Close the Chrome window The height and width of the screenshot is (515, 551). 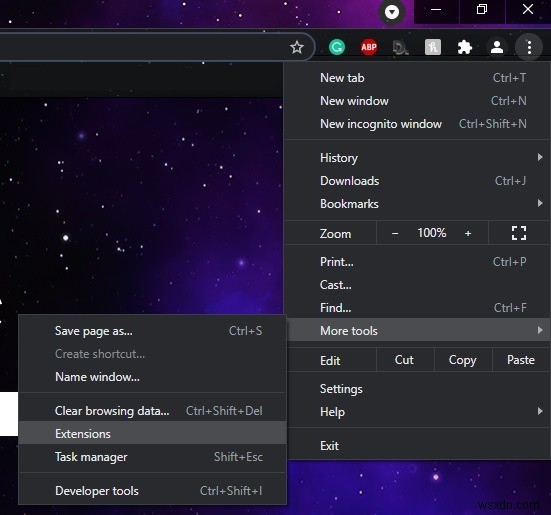[528, 10]
